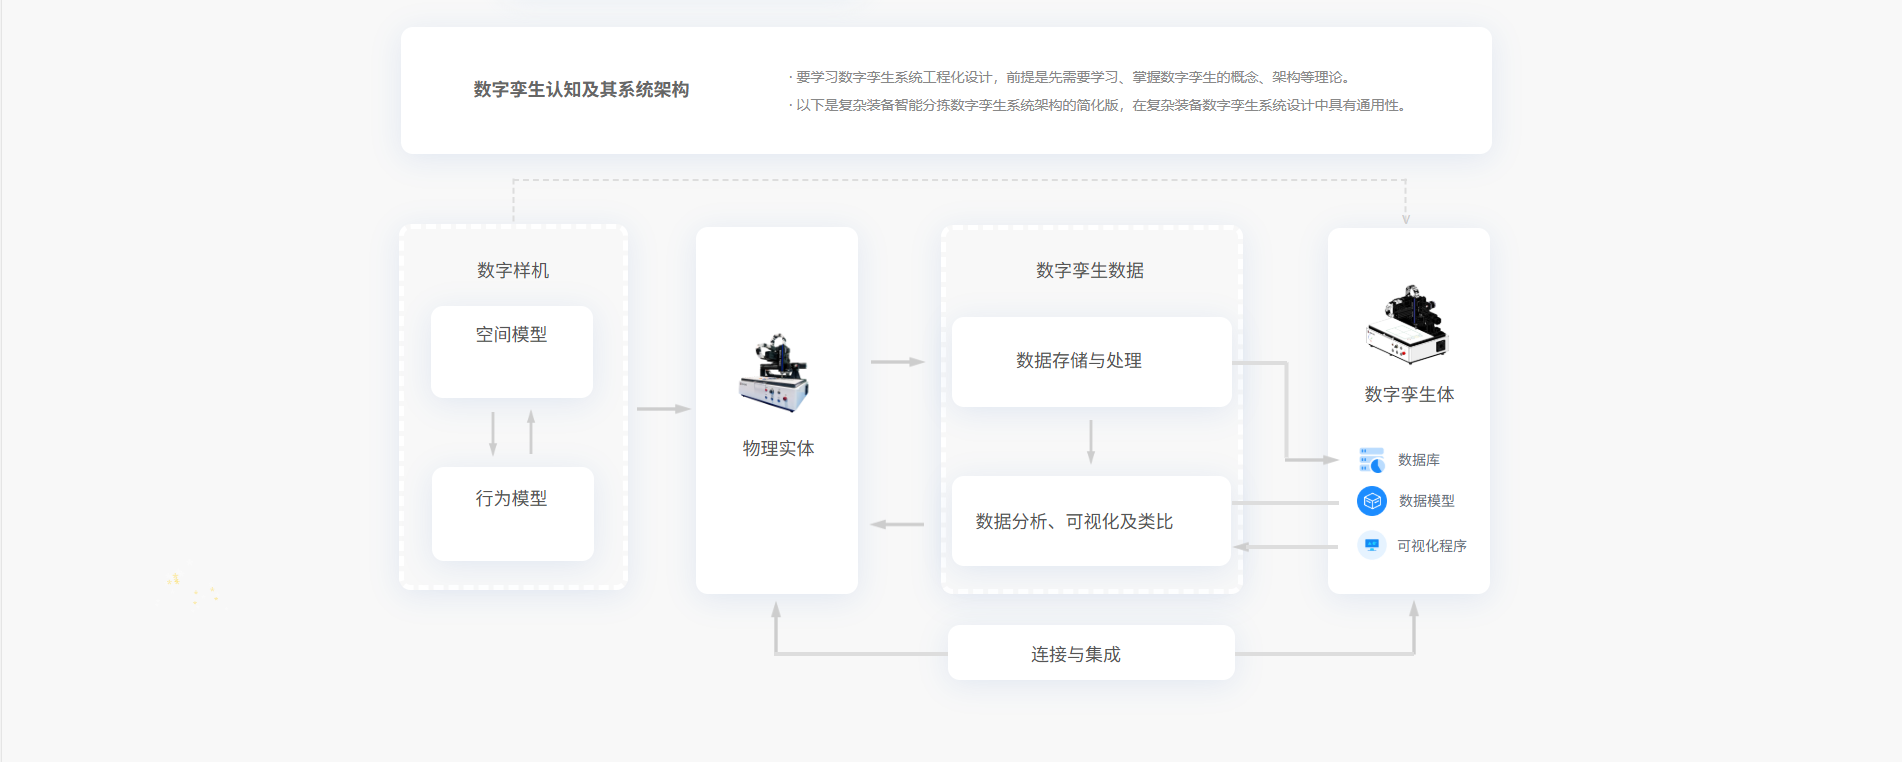Screen dimensions: 1902x762
Task: Click the 数字样机 heading
Action: point(513,270)
